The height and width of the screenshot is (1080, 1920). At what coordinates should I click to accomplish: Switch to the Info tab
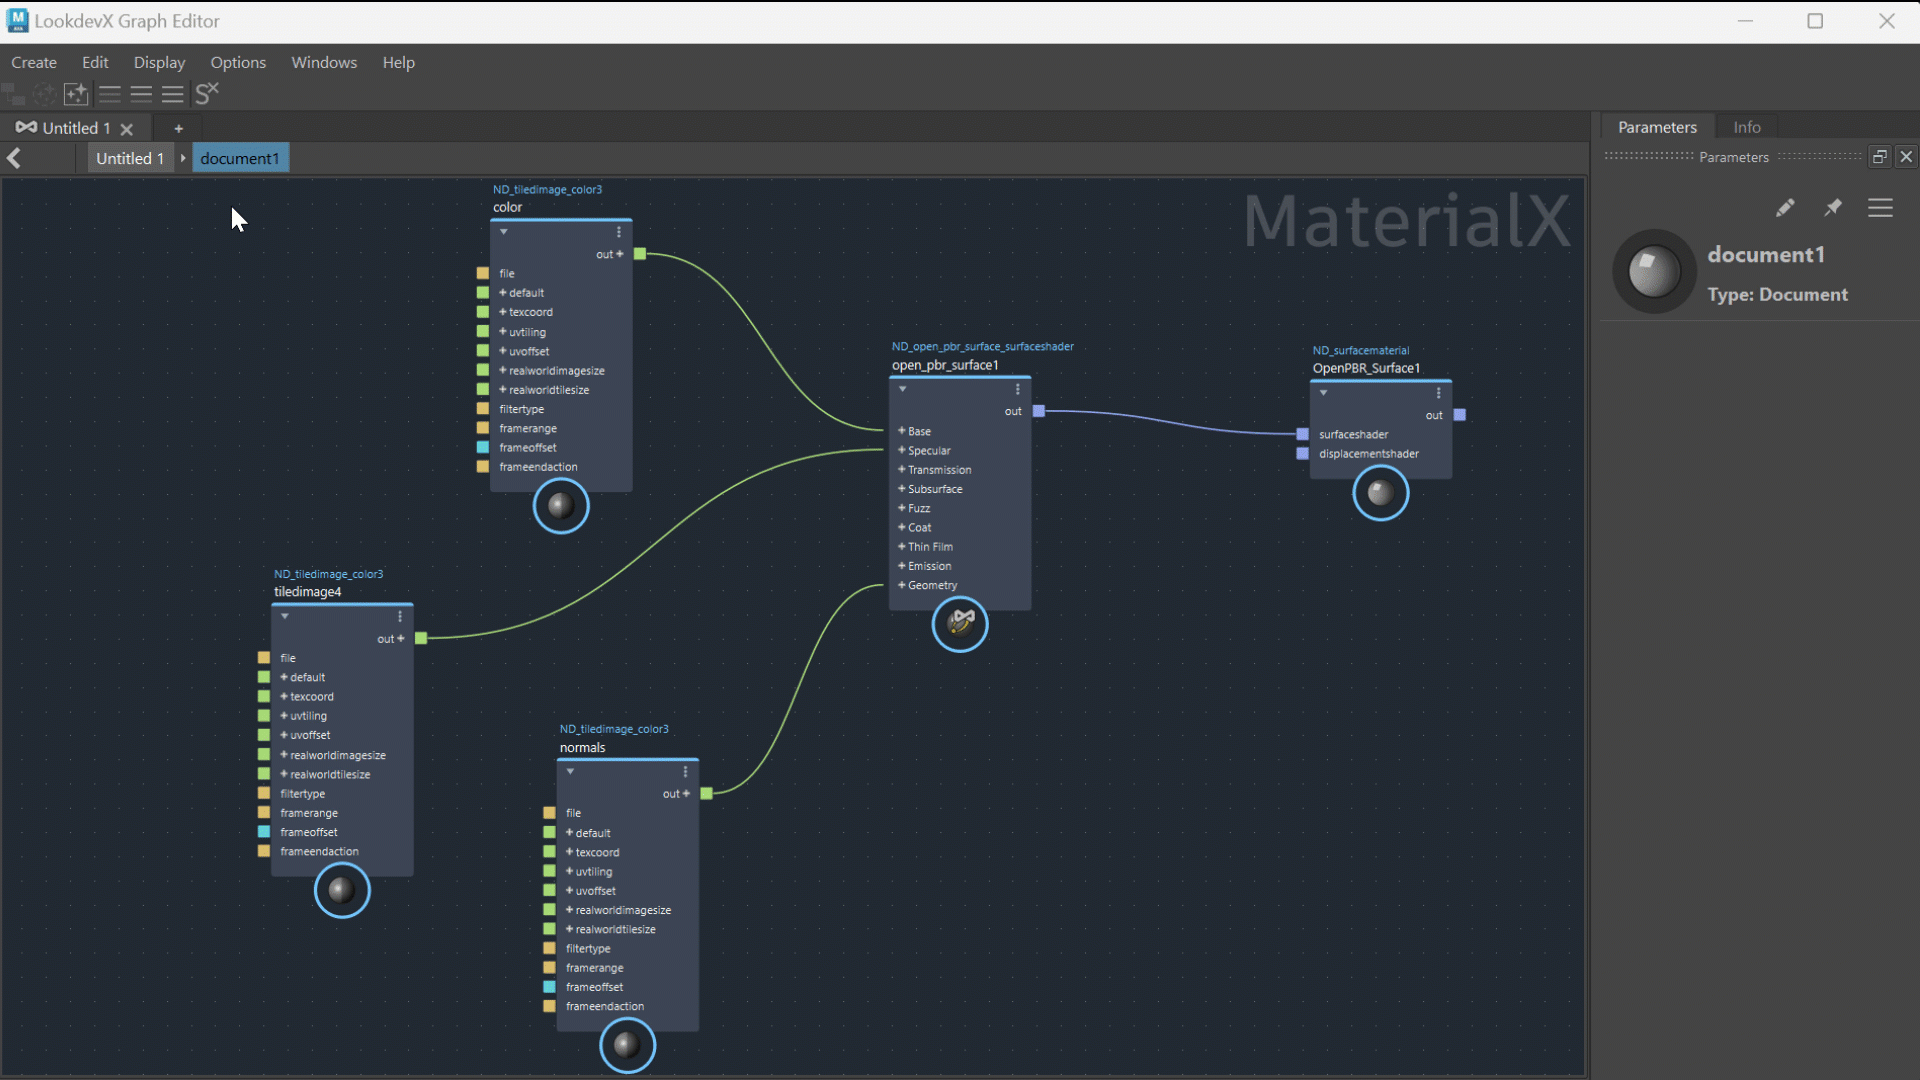coord(1746,127)
